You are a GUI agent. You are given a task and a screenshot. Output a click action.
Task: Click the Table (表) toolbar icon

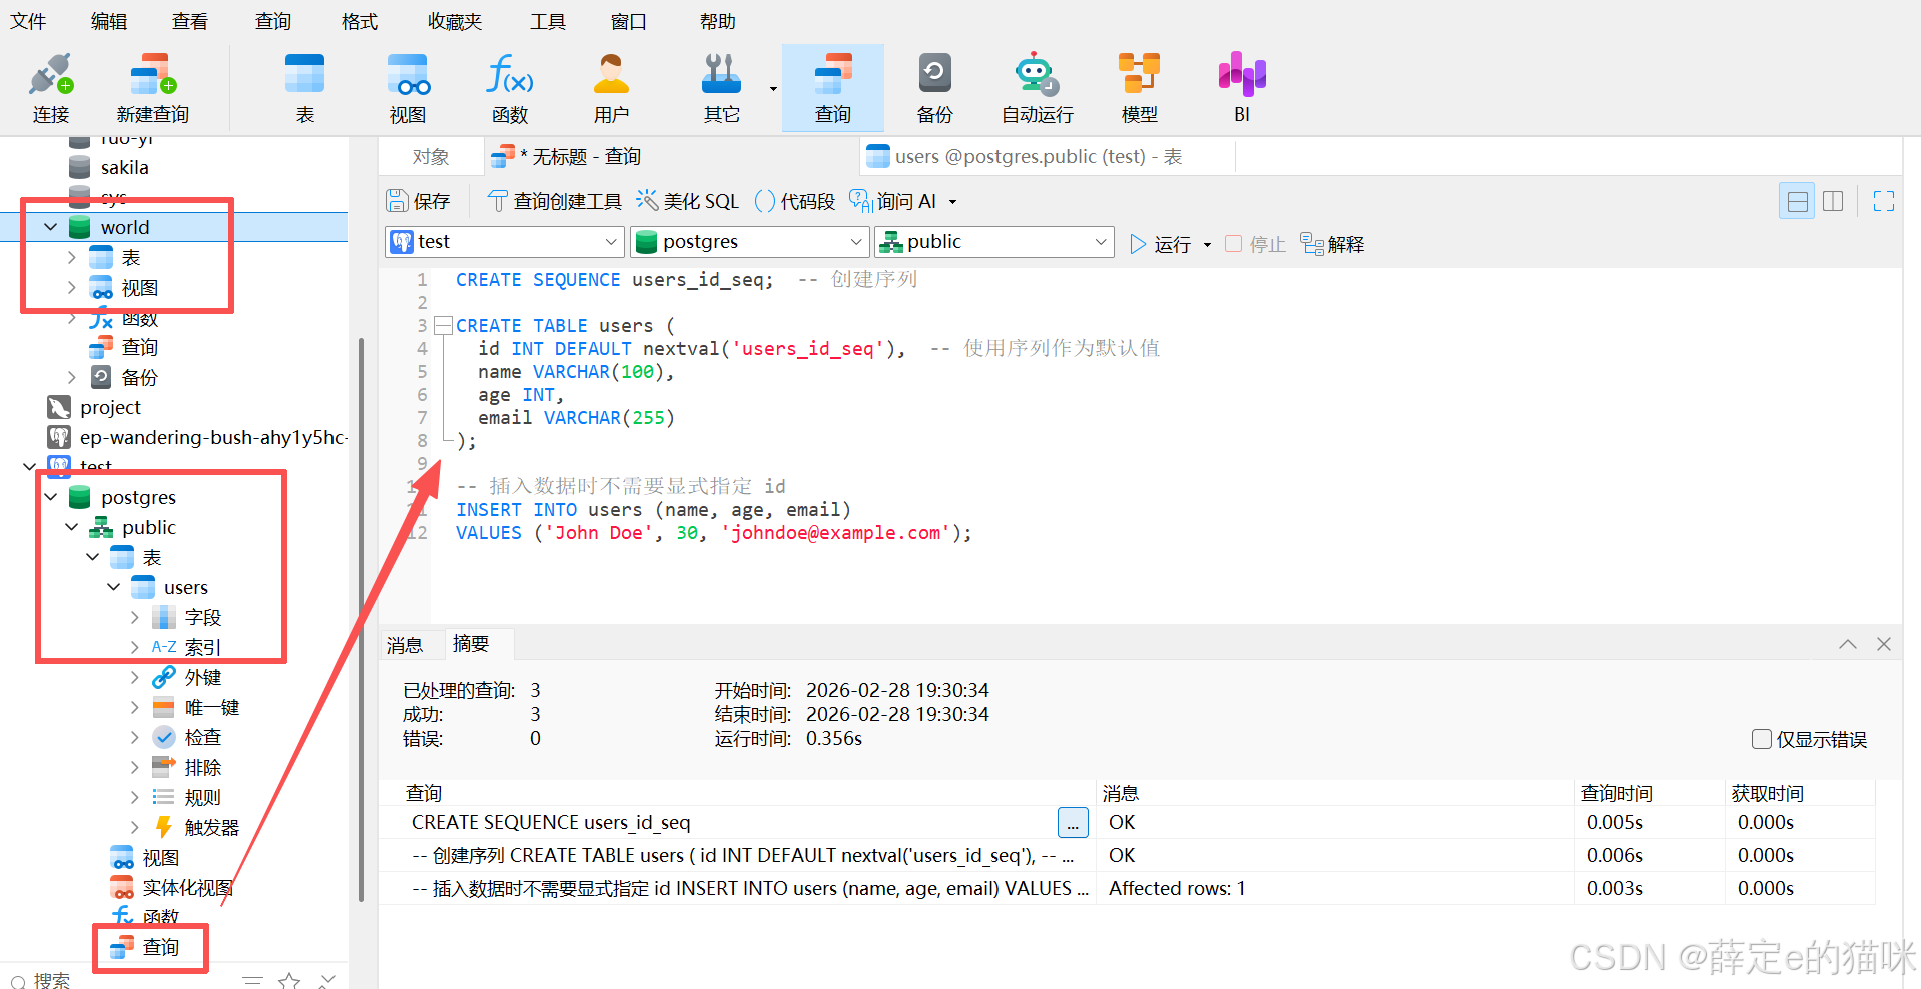click(304, 88)
